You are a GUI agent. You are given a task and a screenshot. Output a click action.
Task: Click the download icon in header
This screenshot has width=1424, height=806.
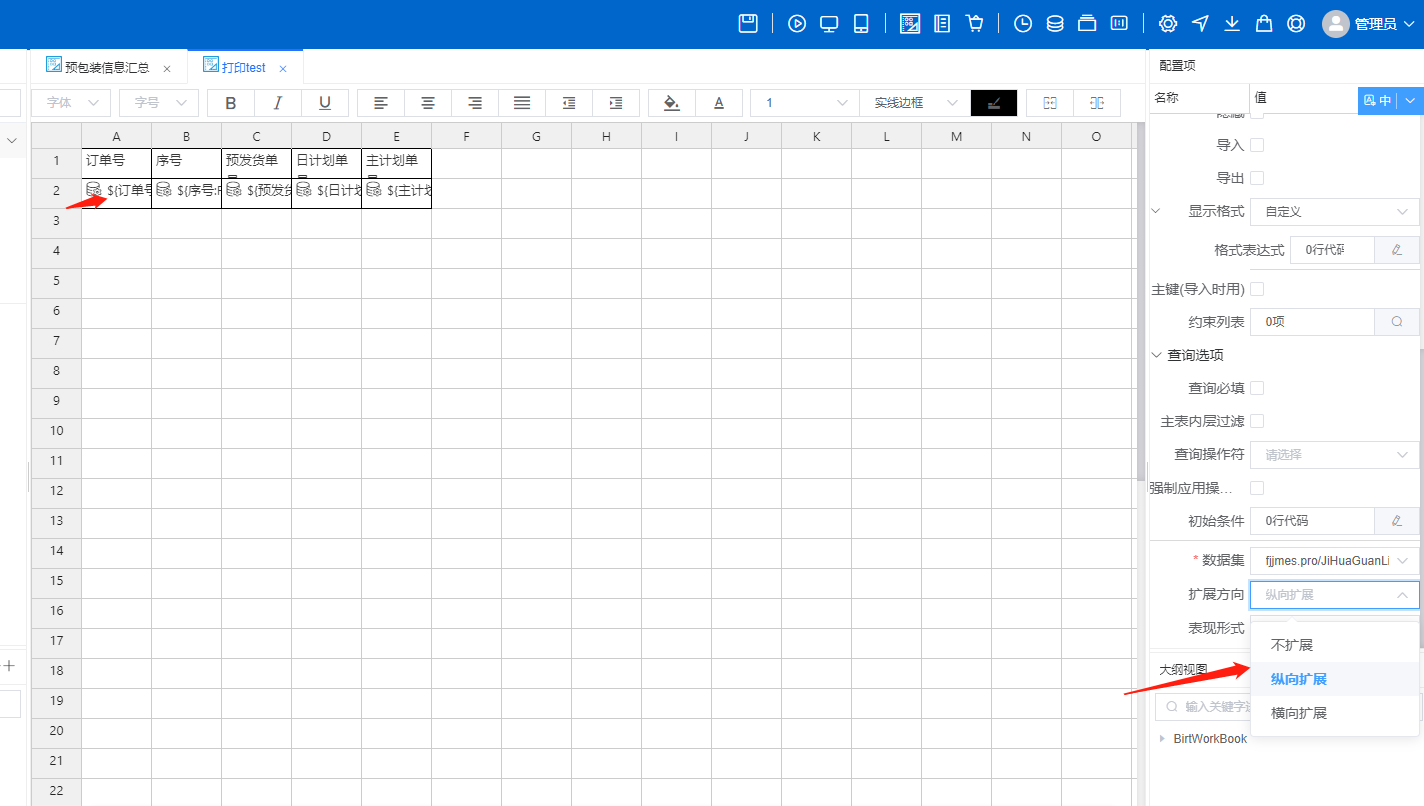coord(1232,24)
